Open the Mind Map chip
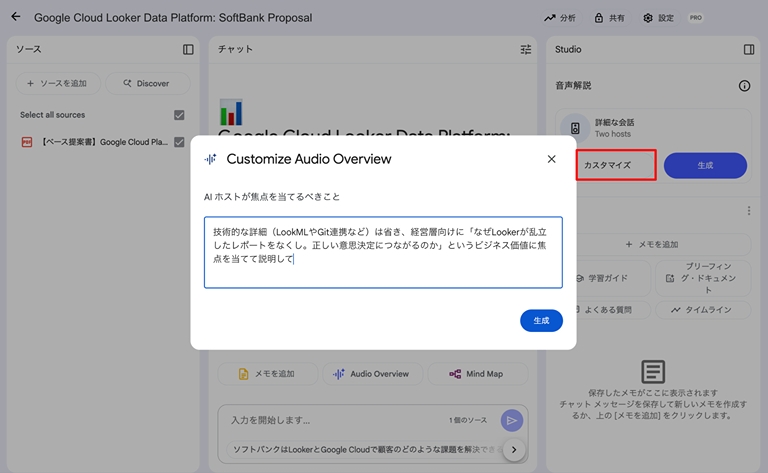The image size is (768, 473). pos(477,374)
